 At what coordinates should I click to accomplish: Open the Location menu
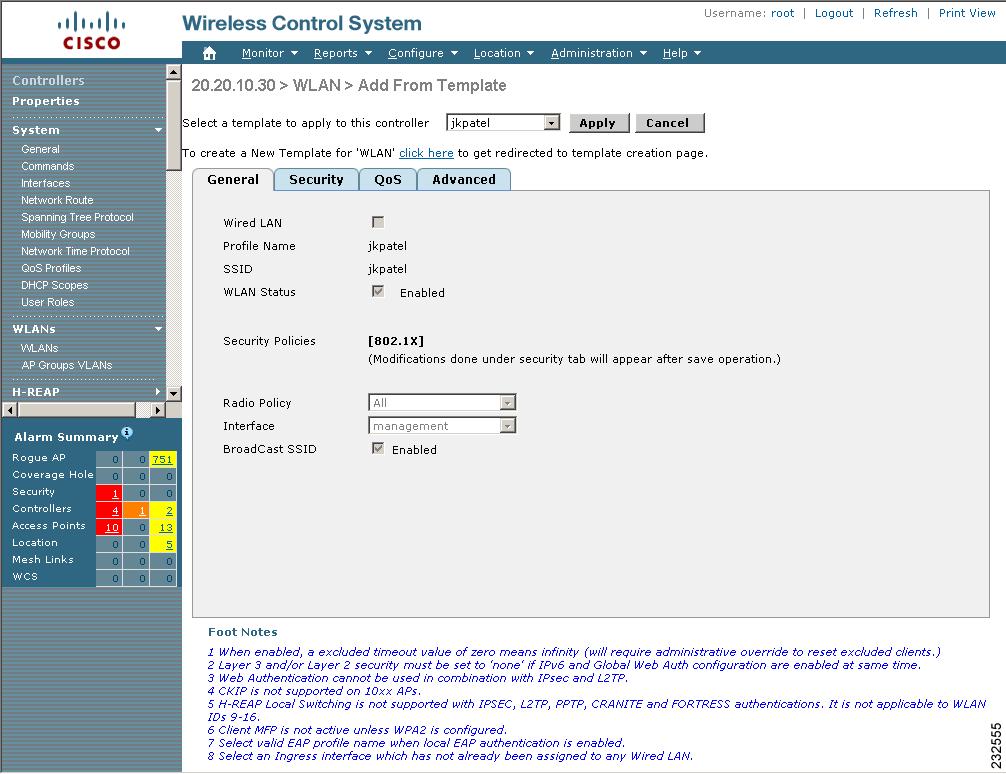click(504, 53)
